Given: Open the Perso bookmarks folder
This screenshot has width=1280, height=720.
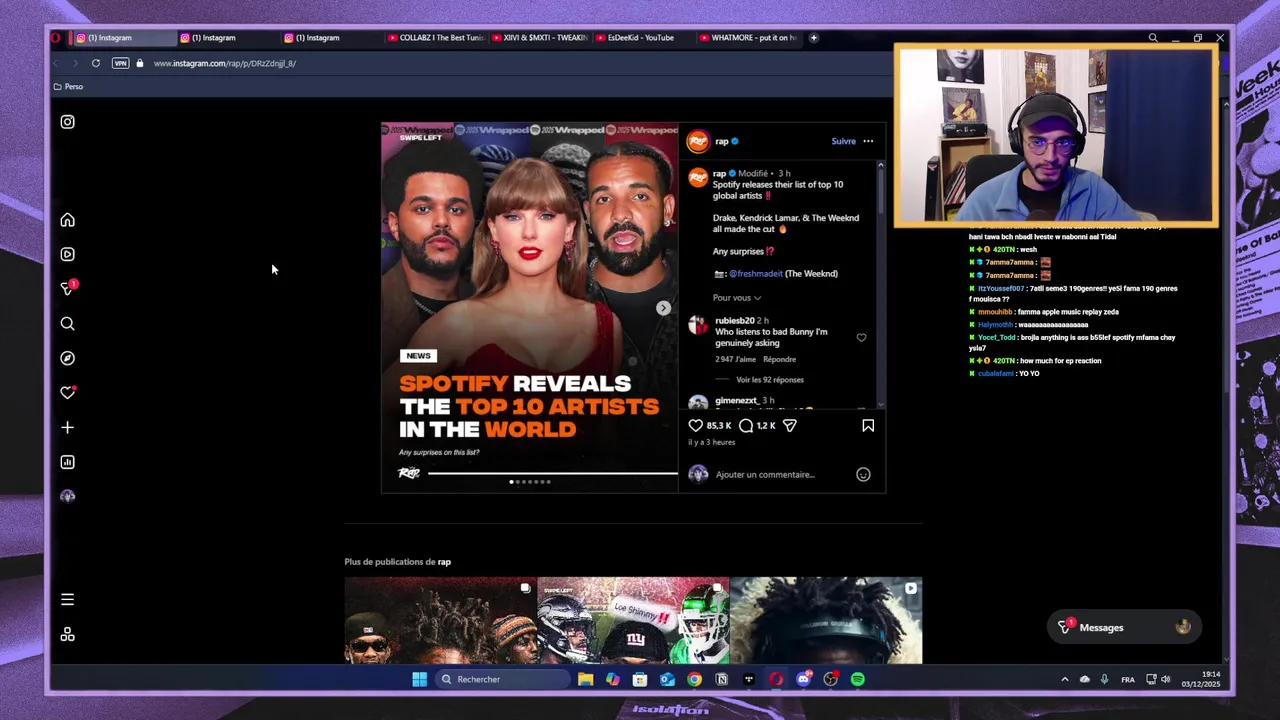Looking at the screenshot, I should [x=68, y=87].
